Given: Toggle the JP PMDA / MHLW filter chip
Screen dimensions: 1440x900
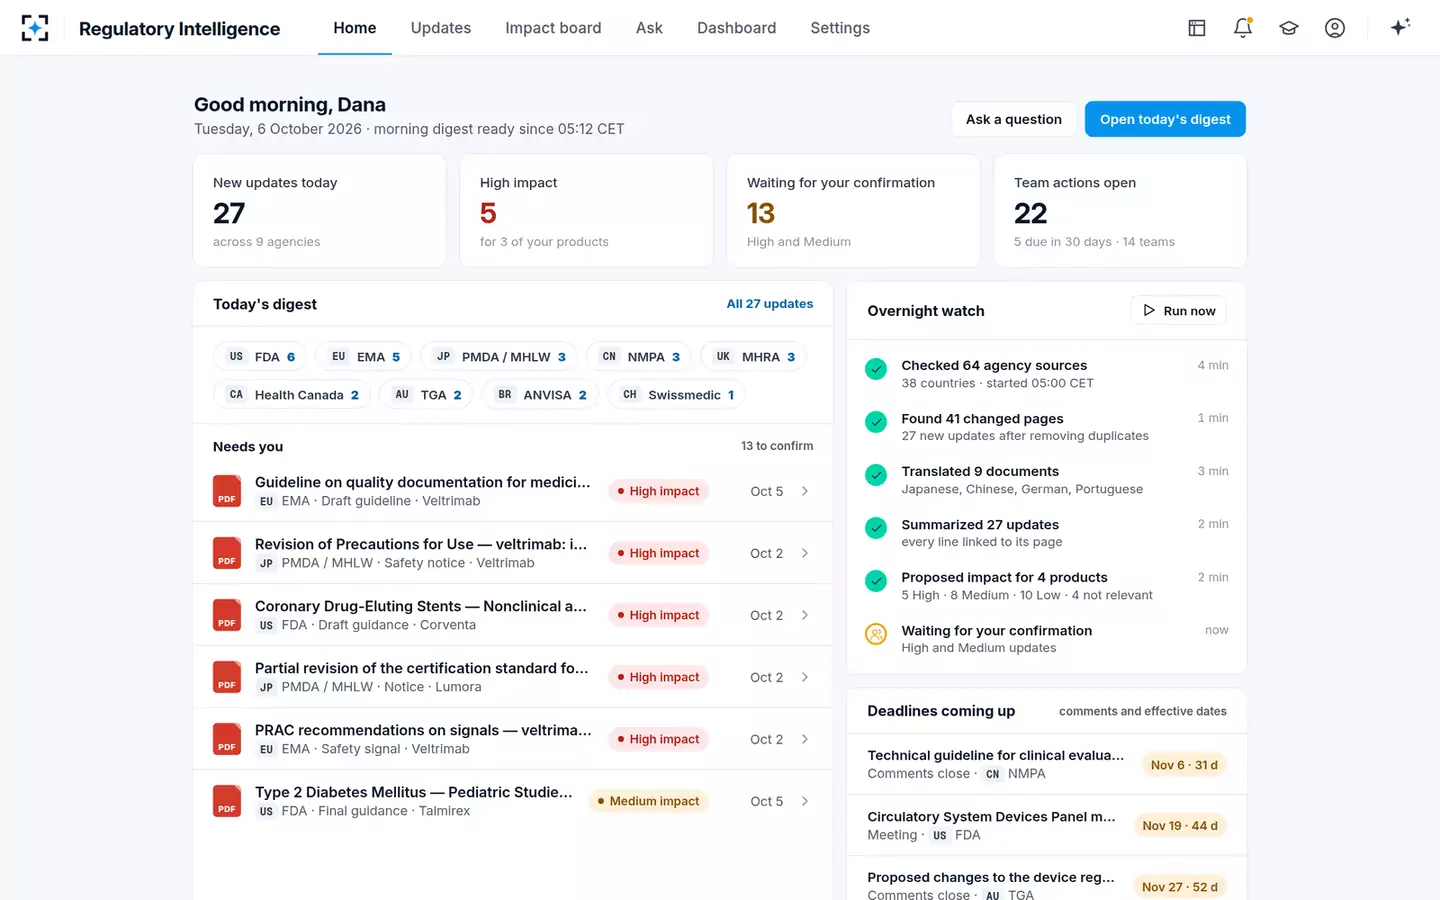Looking at the screenshot, I should point(501,357).
